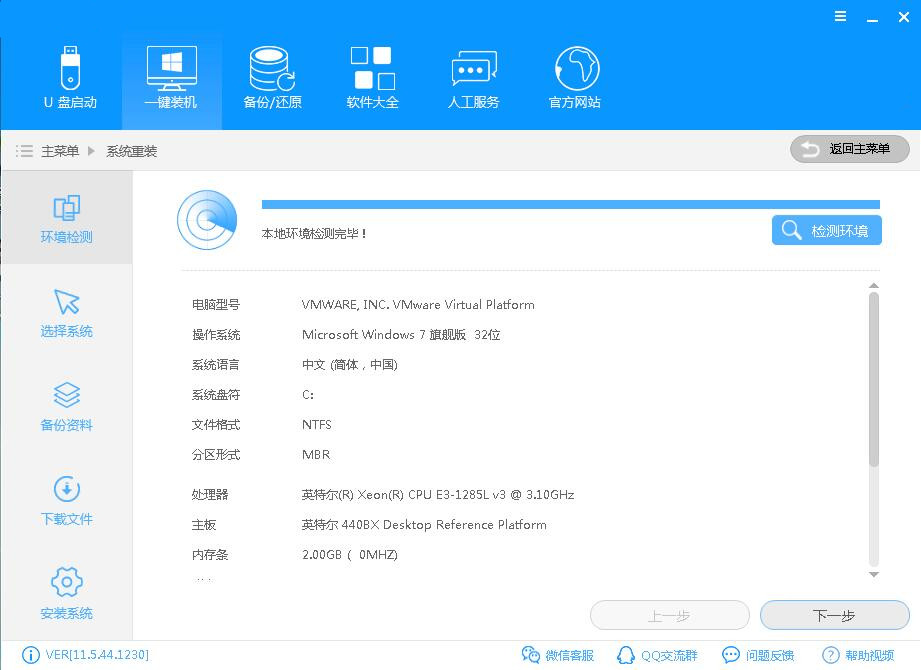Viewport: 921px width, 670px height.
Task: Open the U盘启动 USB boot tool
Action: click(x=70, y=78)
